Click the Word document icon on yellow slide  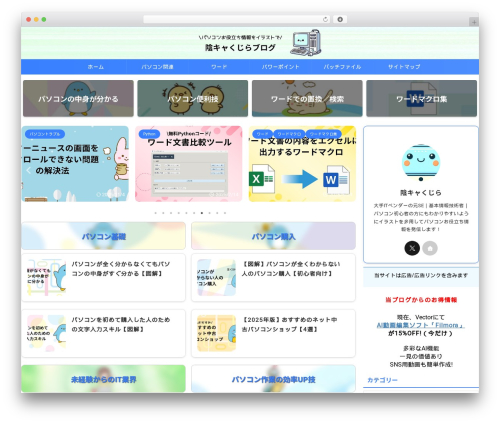336,180
